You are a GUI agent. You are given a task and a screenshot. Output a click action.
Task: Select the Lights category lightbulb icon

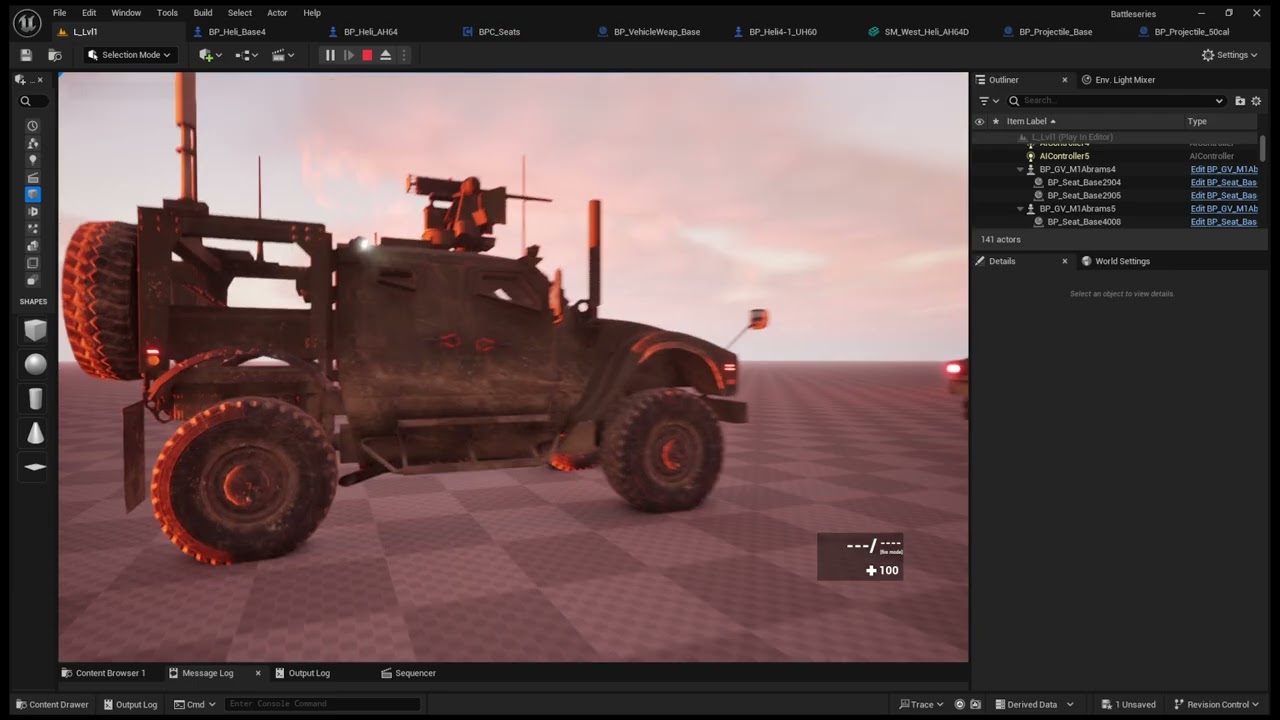[x=33, y=160]
